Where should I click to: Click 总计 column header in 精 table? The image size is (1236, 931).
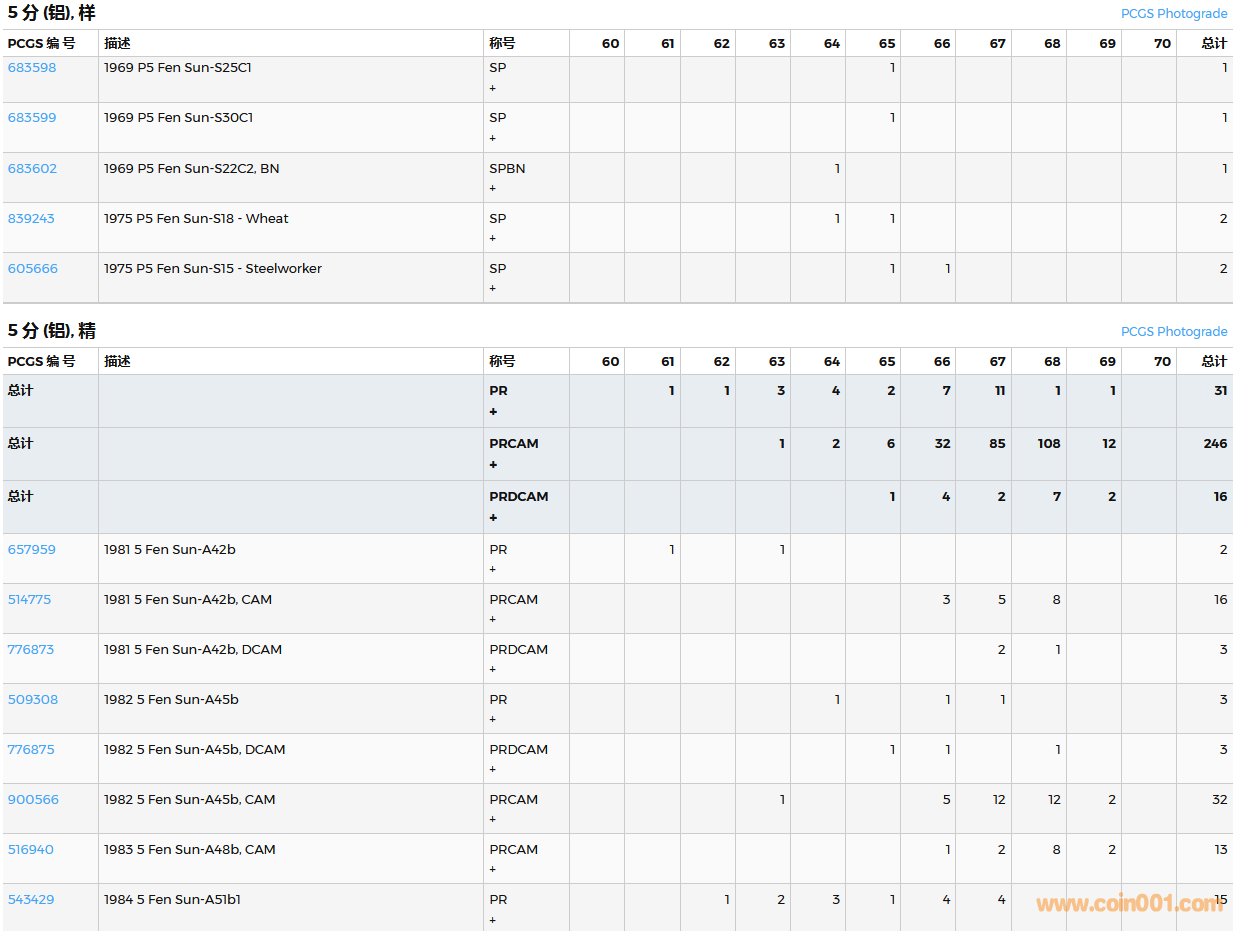point(1214,361)
